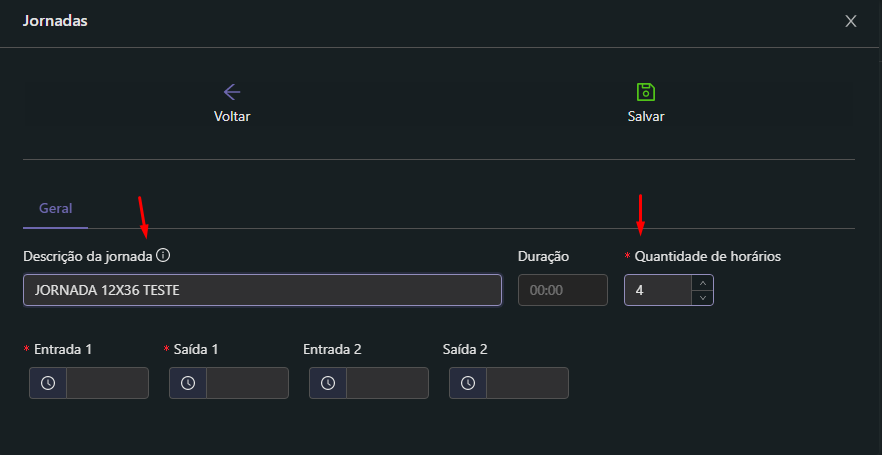Viewport: 882px width, 455px height.
Task: Close the Jornadas dialog
Action: pos(851,21)
